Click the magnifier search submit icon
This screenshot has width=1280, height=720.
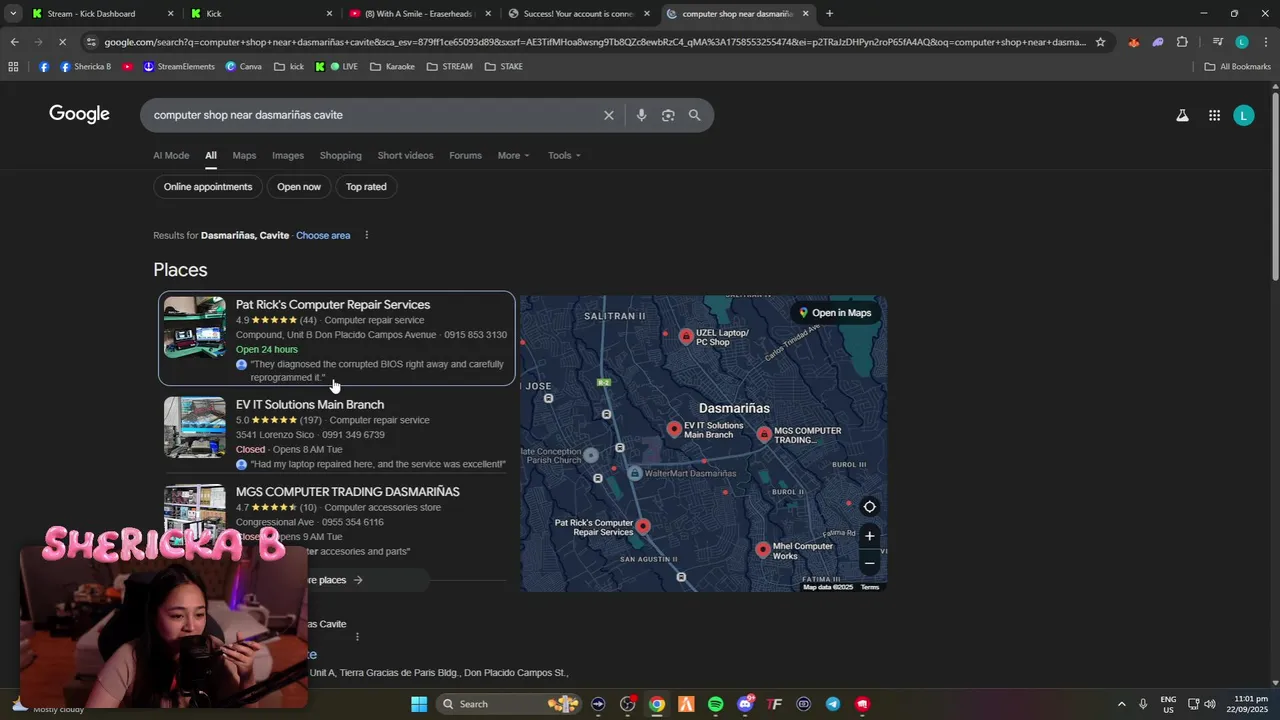point(694,115)
